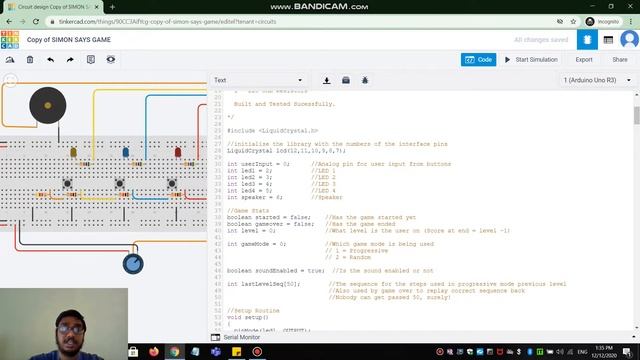This screenshot has width=640, height=360.
Task: Bookmark this page with star icon
Action: point(573,22)
